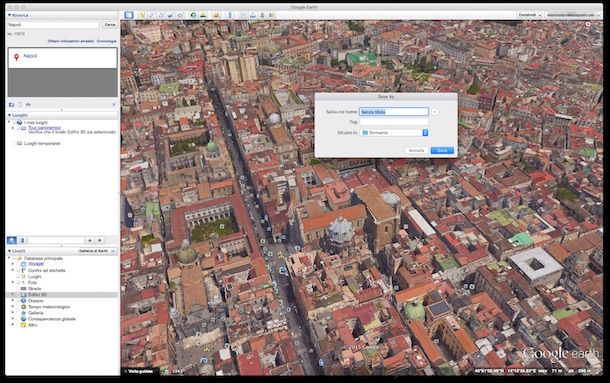Click the Edifici 3D layer icon
Image resolution: width=610 pixels, height=383 pixels.
[x=23, y=295]
